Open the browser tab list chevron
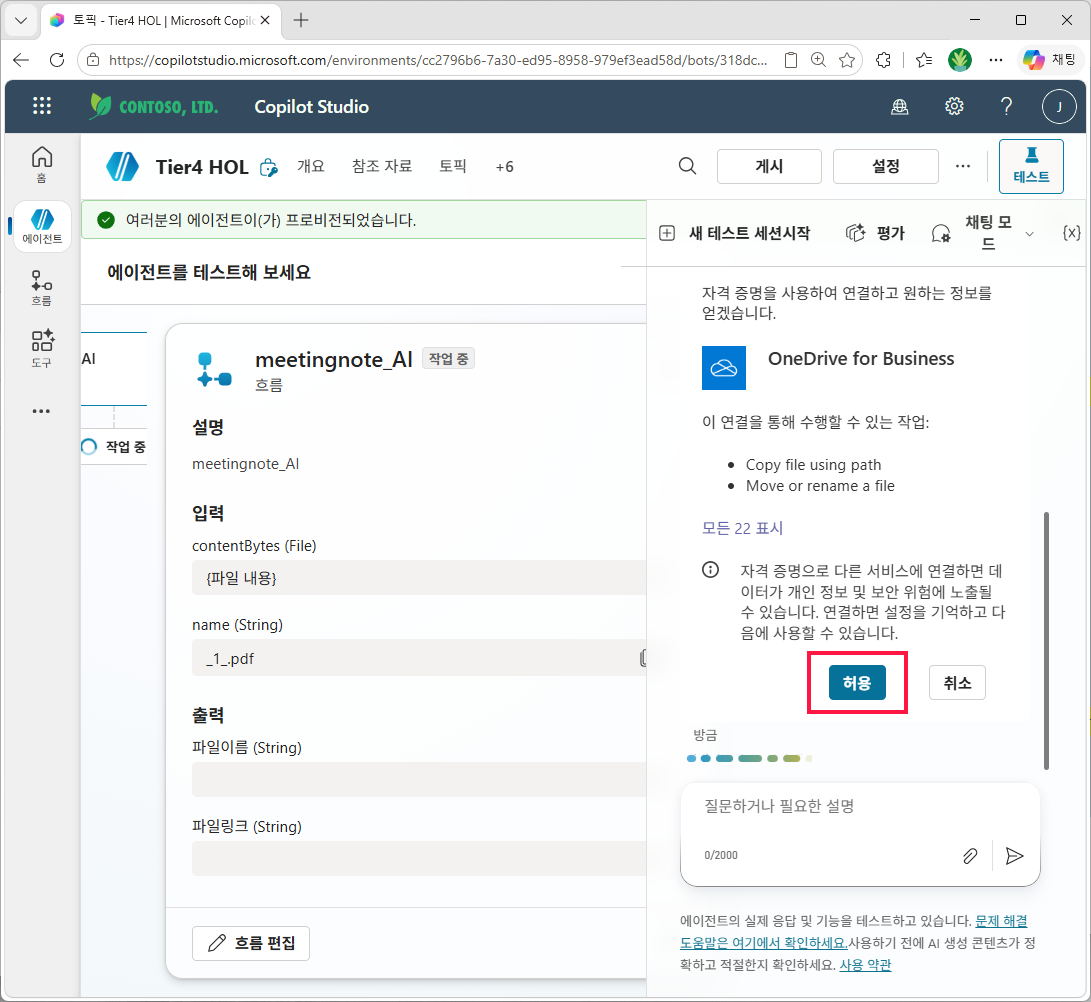The width and height of the screenshot is (1091, 1002). pyautogui.click(x=21, y=20)
